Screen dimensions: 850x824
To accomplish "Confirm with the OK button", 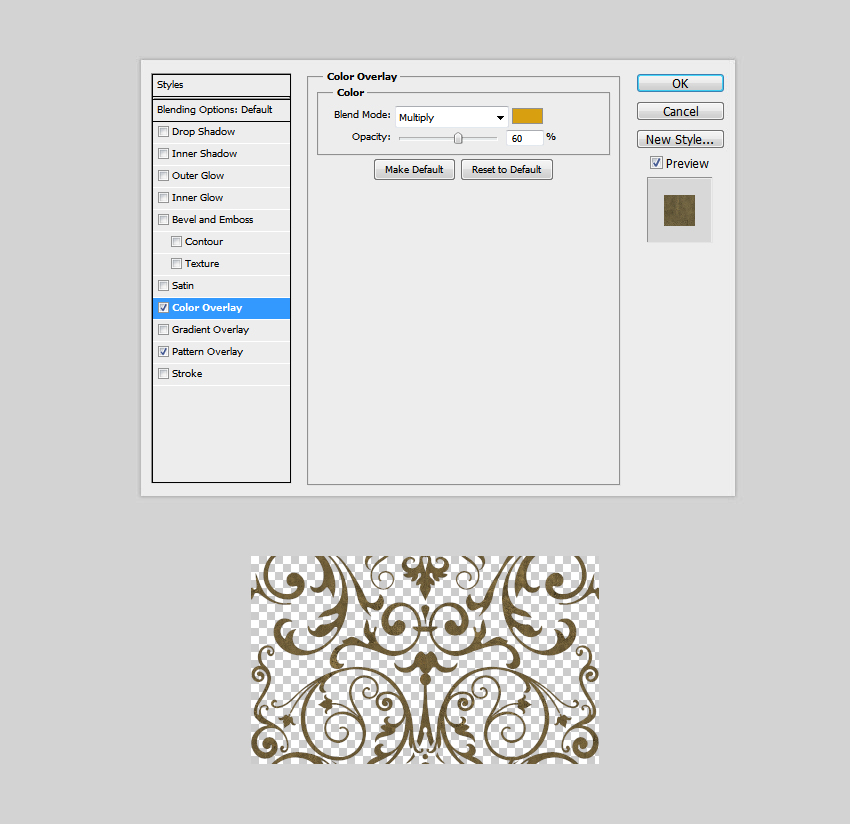I will (x=680, y=83).
